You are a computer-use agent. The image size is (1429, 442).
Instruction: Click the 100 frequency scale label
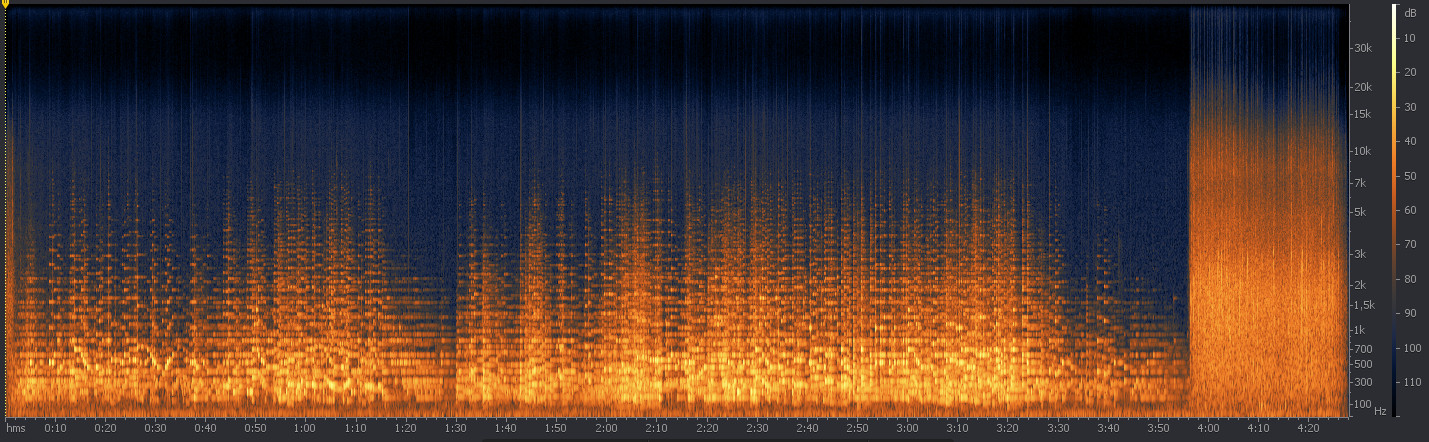(x=1361, y=403)
